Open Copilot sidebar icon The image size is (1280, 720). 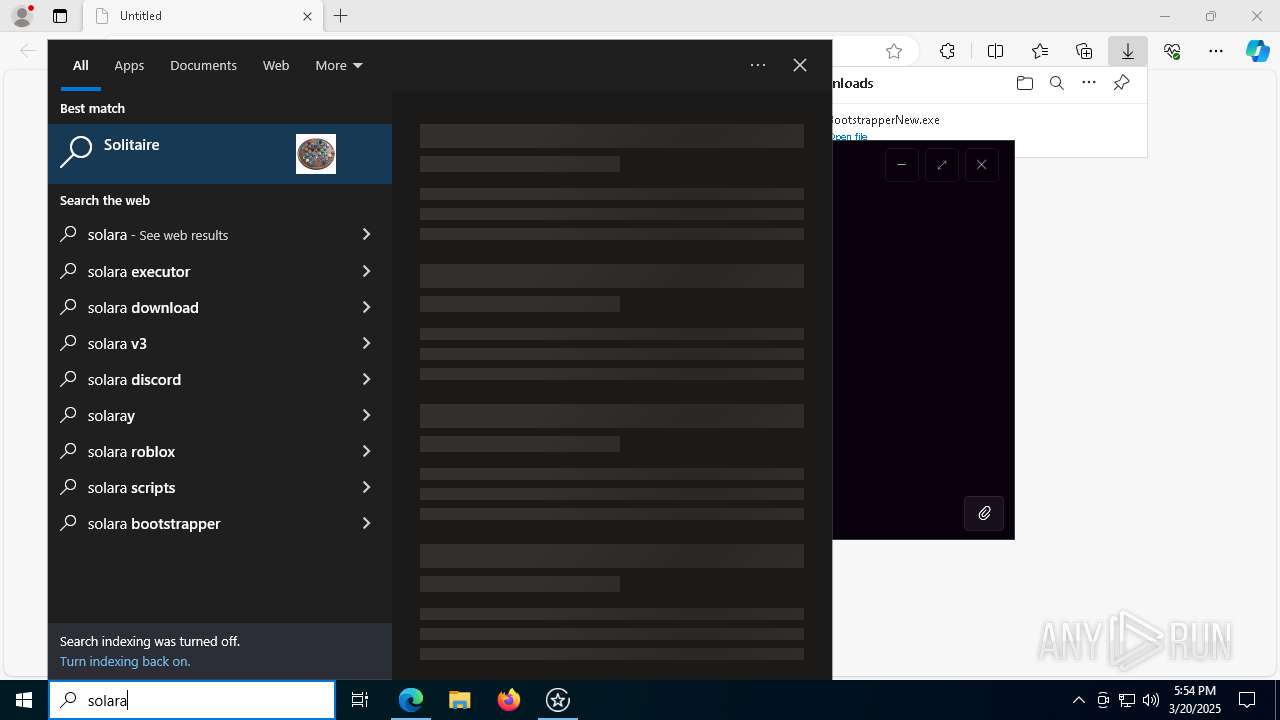tap(1257, 51)
